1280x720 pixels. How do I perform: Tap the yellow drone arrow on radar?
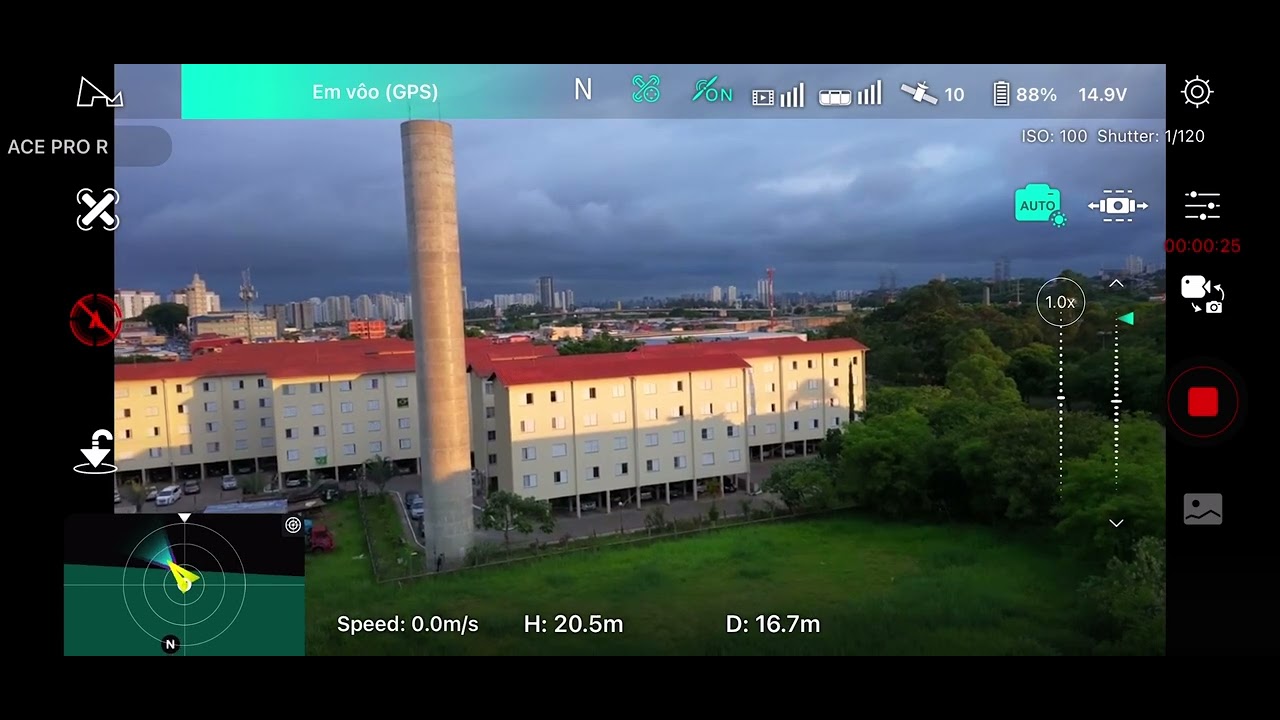click(x=183, y=576)
